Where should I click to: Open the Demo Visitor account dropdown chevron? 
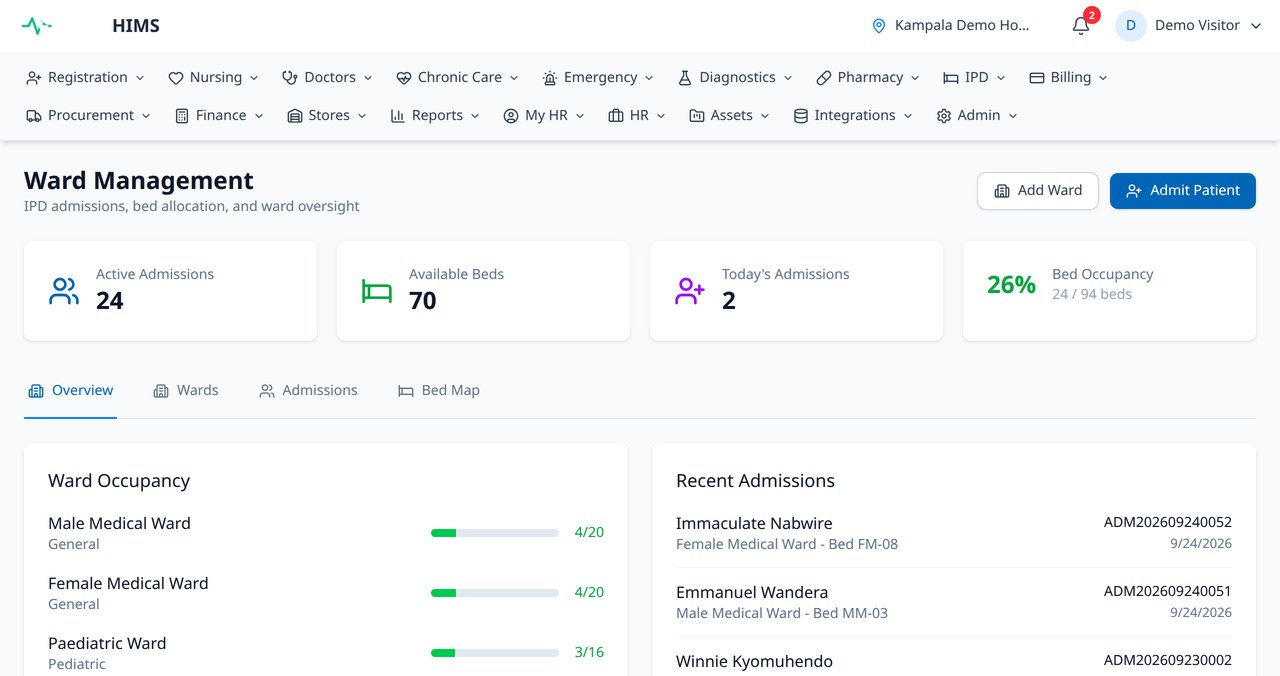click(x=1256, y=26)
